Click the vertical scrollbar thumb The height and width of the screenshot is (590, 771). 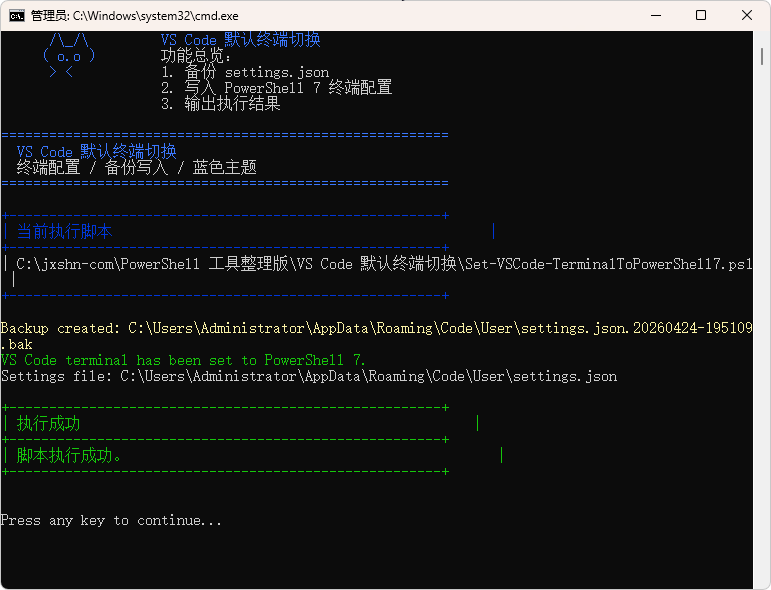(x=762, y=57)
